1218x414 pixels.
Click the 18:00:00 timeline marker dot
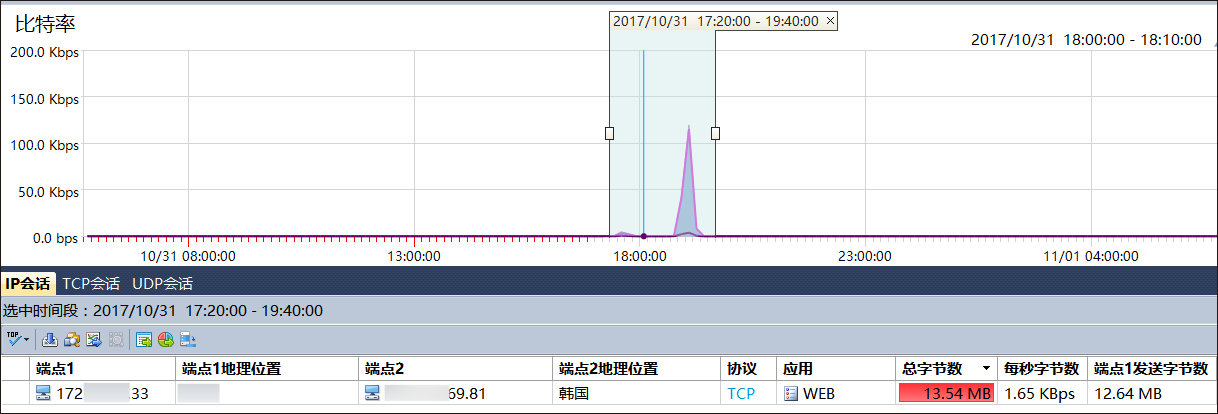coord(643,236)
